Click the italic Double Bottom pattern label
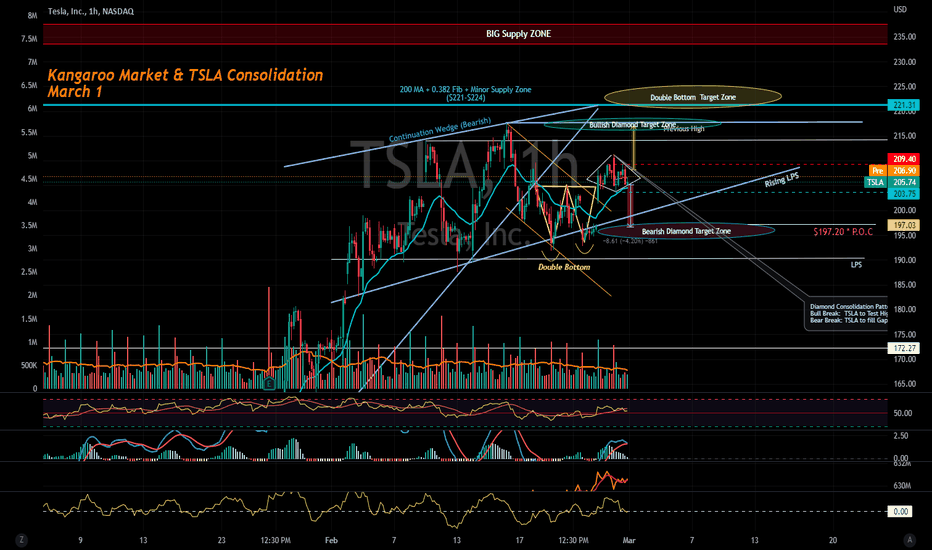The width and height of the screenshot is (932, 550). [564, 267]
